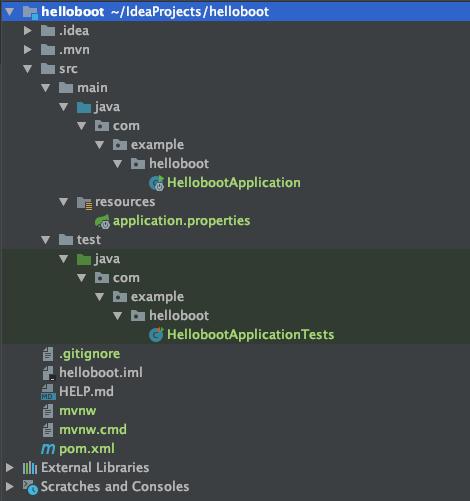Screen dimensions: 470x501
Task: Click the resources folder icon
Action: 84,202
